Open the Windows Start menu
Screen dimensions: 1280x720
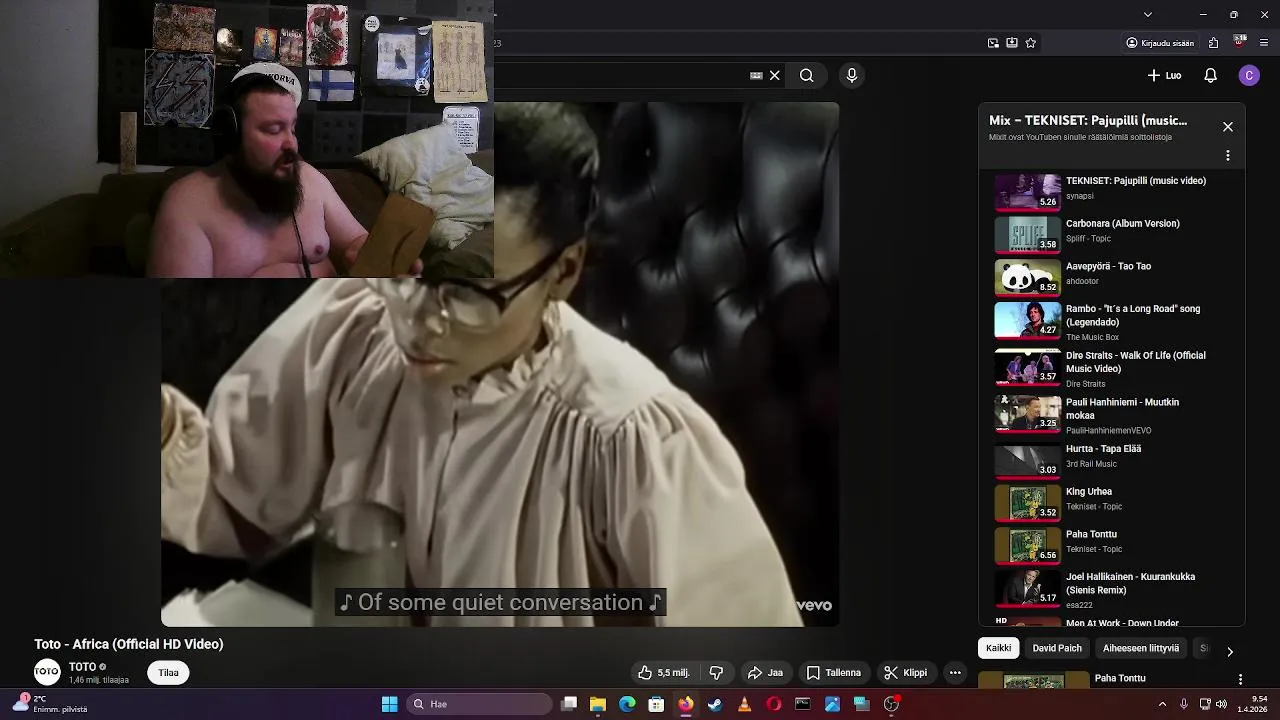click(389, 704)
